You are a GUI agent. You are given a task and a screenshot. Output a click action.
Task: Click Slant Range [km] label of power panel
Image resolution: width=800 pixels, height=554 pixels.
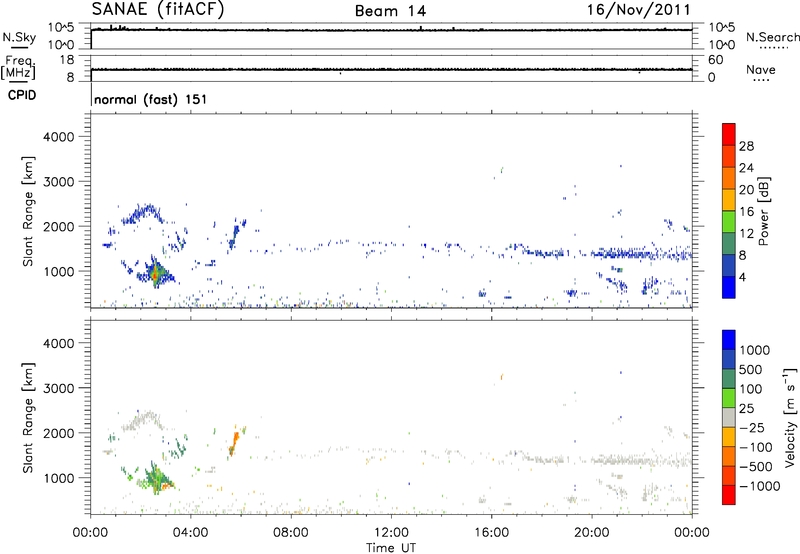pos(28,211)
